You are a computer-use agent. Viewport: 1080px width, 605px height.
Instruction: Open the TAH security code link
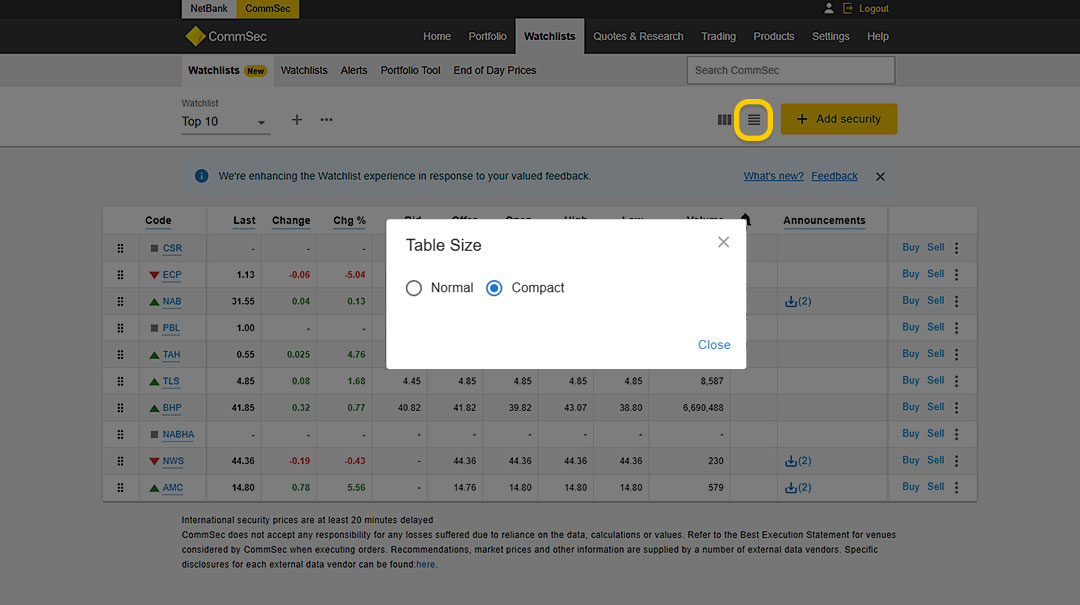click(x=172, y=355)
